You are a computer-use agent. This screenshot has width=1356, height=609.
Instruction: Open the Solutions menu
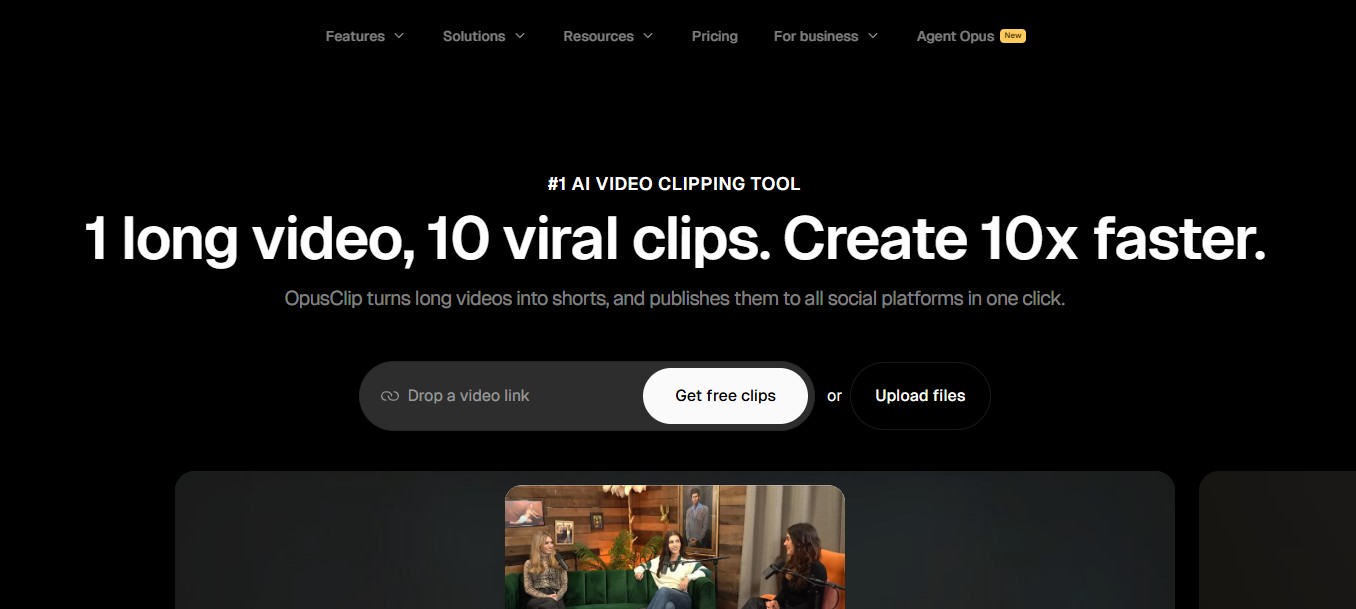click(x=474, y=36)
